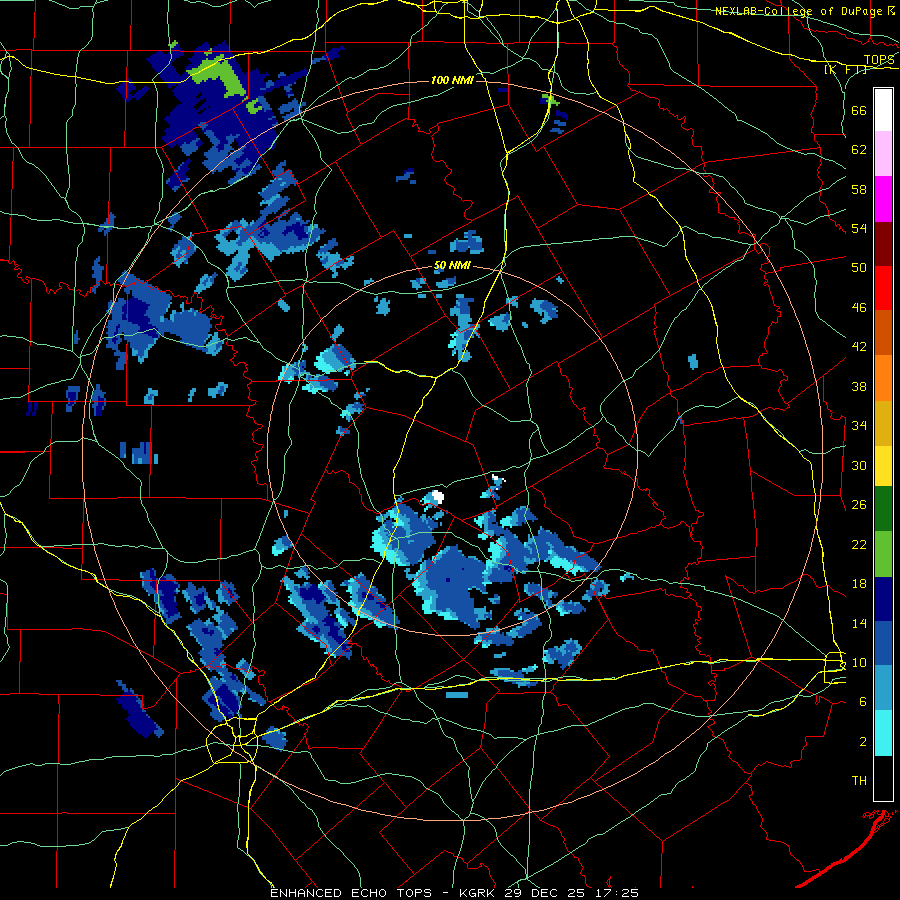Click the '26' scale number
The width and height of the screenshot is (900, 900).
pyautogui.click(x=859, y=505)
